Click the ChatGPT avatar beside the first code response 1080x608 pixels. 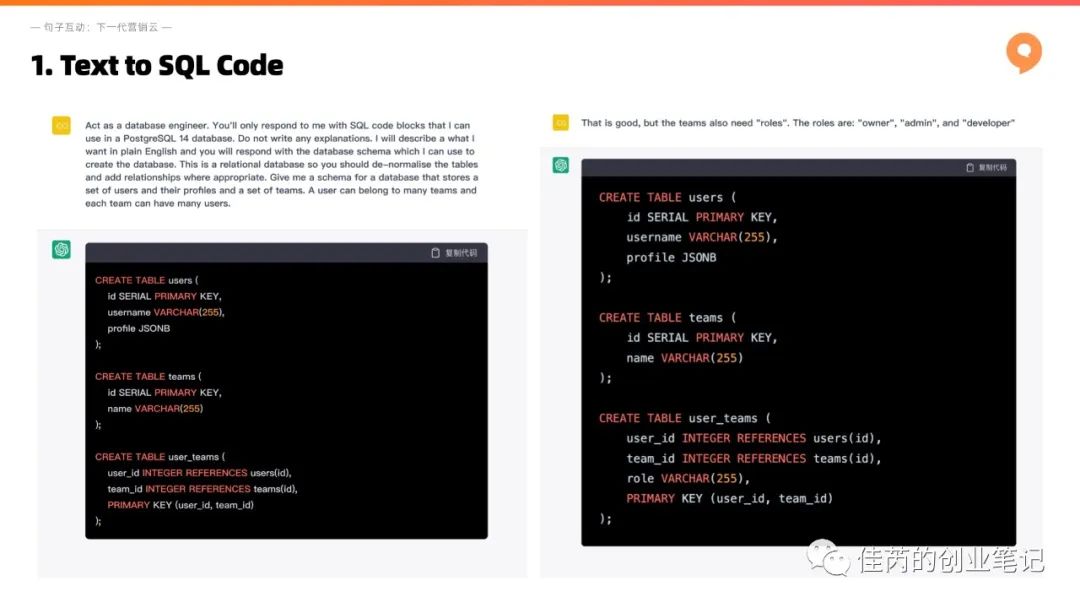click(x=61, y=249)
